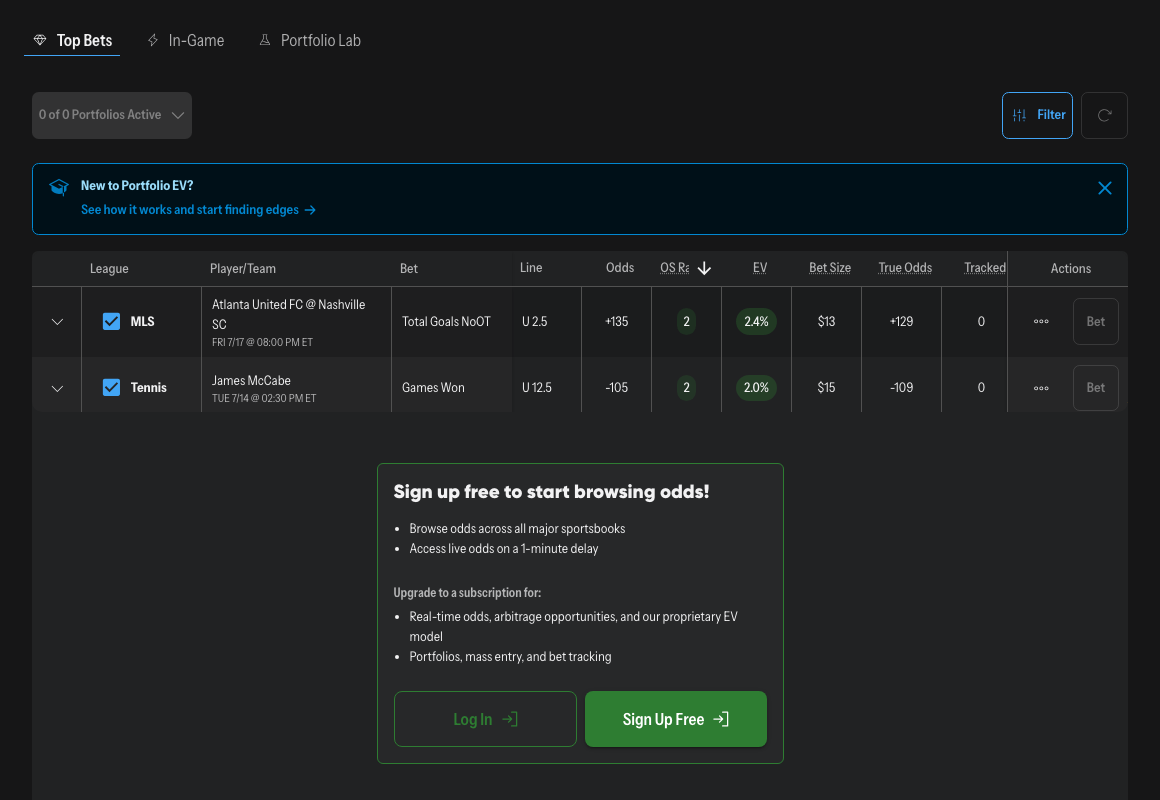The width and height of the screenshot is (1160, 800).
Task: Click the graduation cap icon in banner
Action: coord(58,186)
